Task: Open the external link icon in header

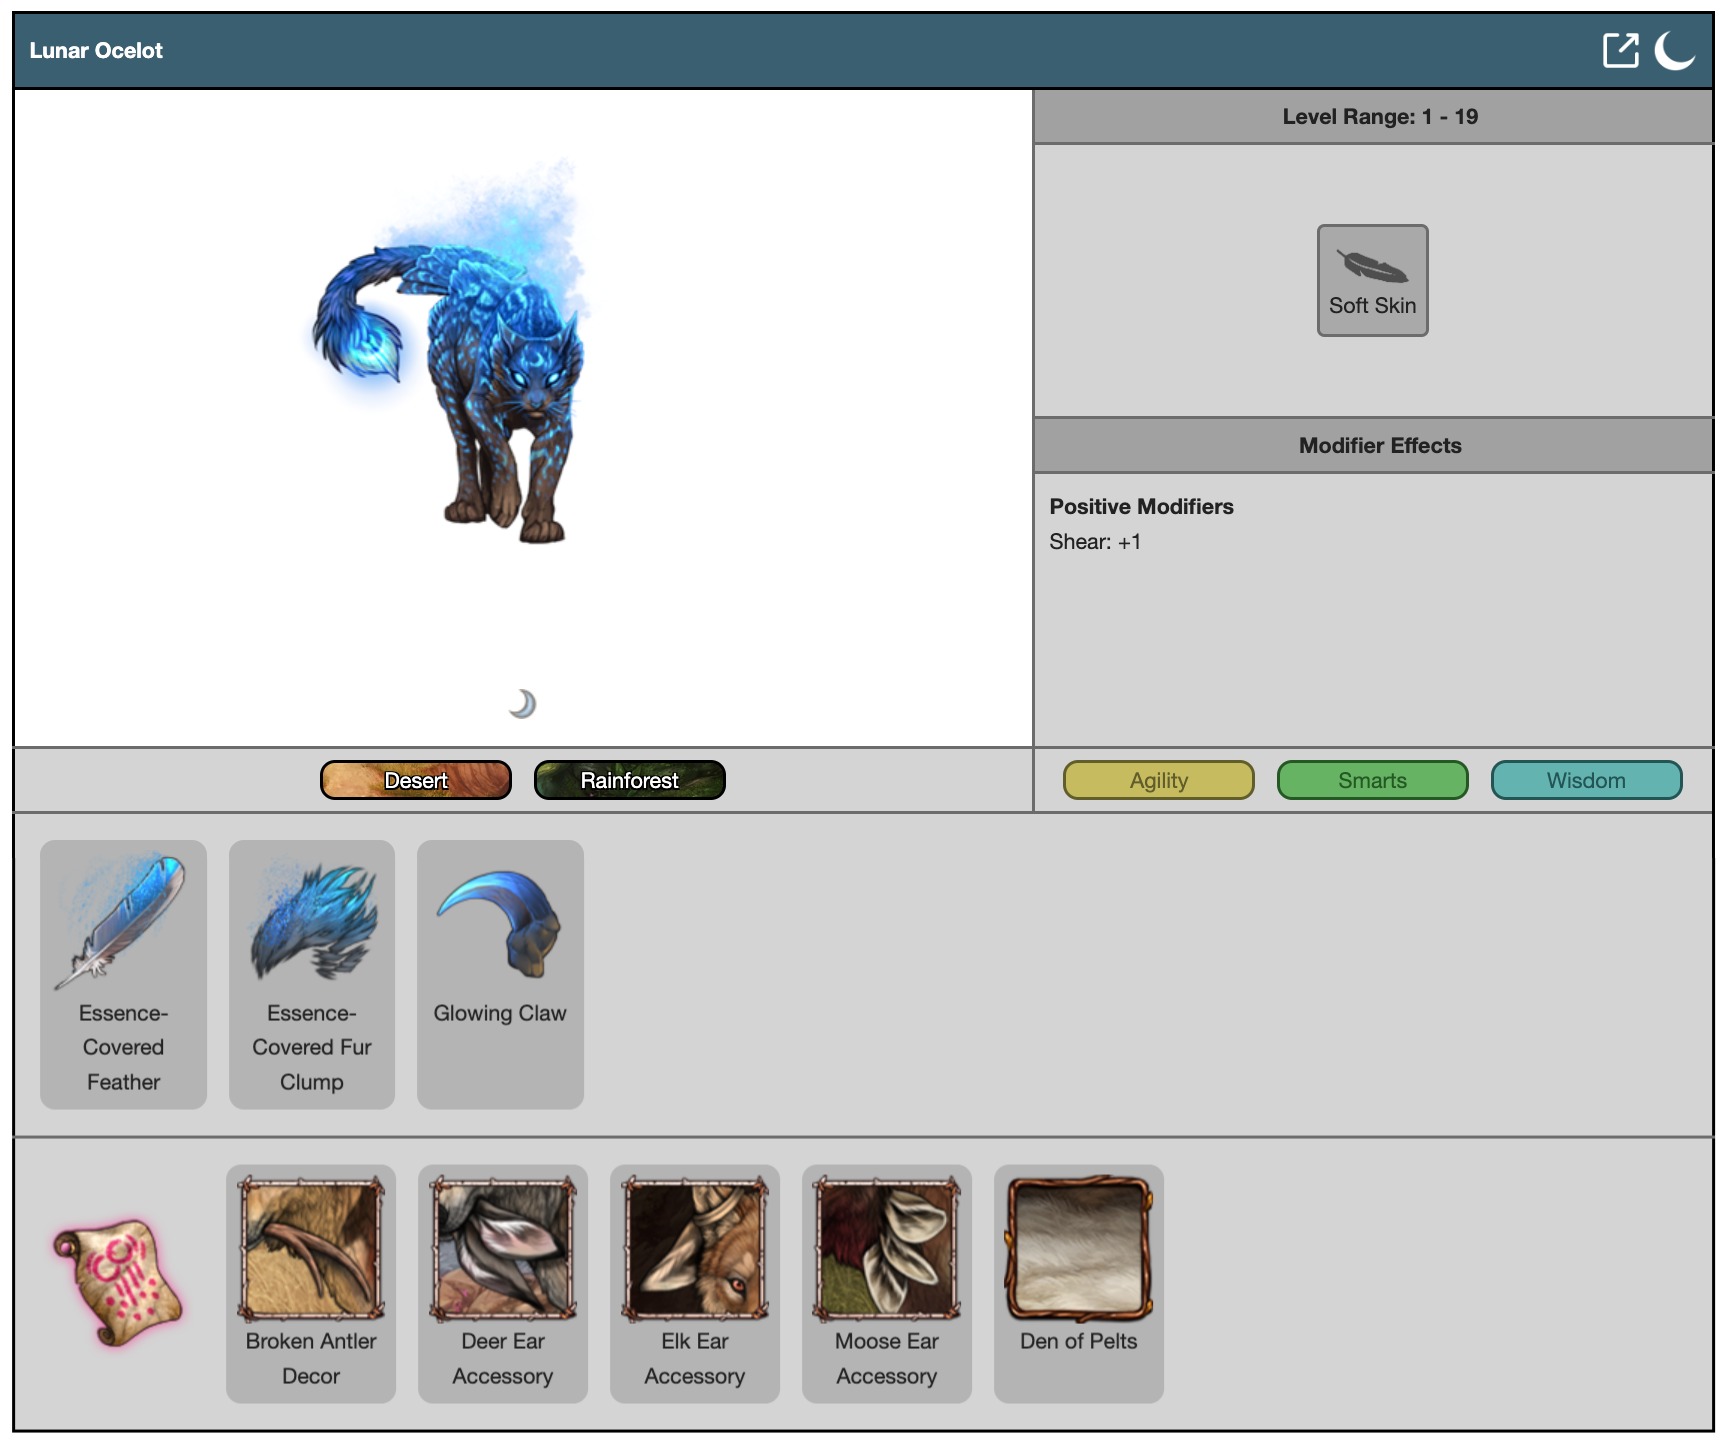Action: (x=1620, y=50)
